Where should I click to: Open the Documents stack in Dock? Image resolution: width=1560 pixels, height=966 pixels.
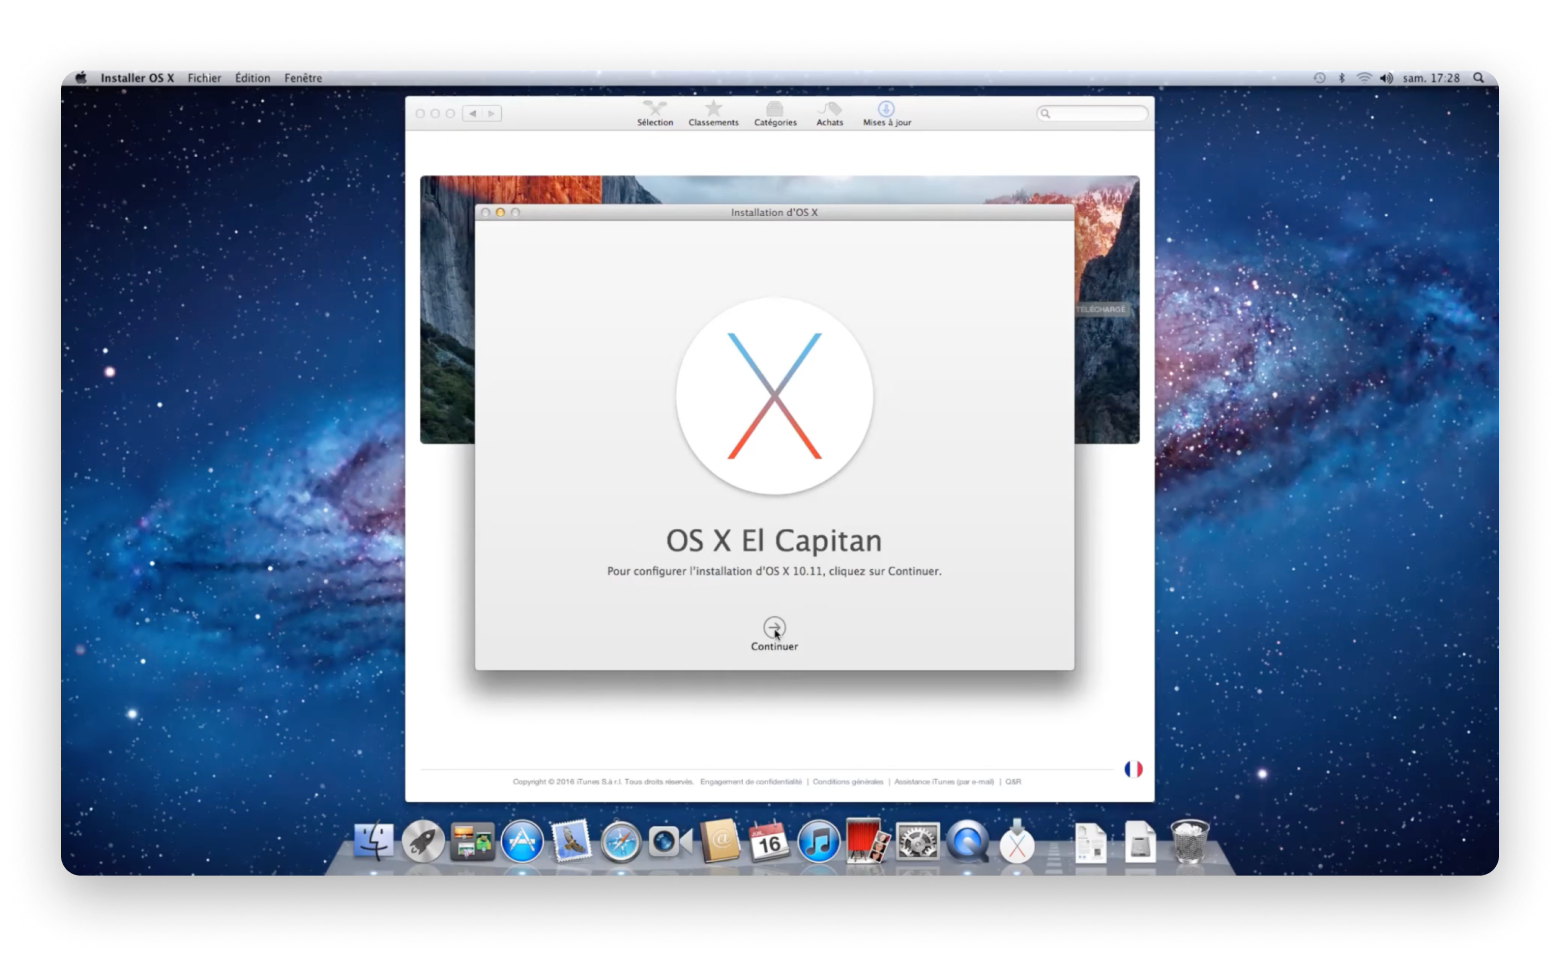tap(1090, 842)
